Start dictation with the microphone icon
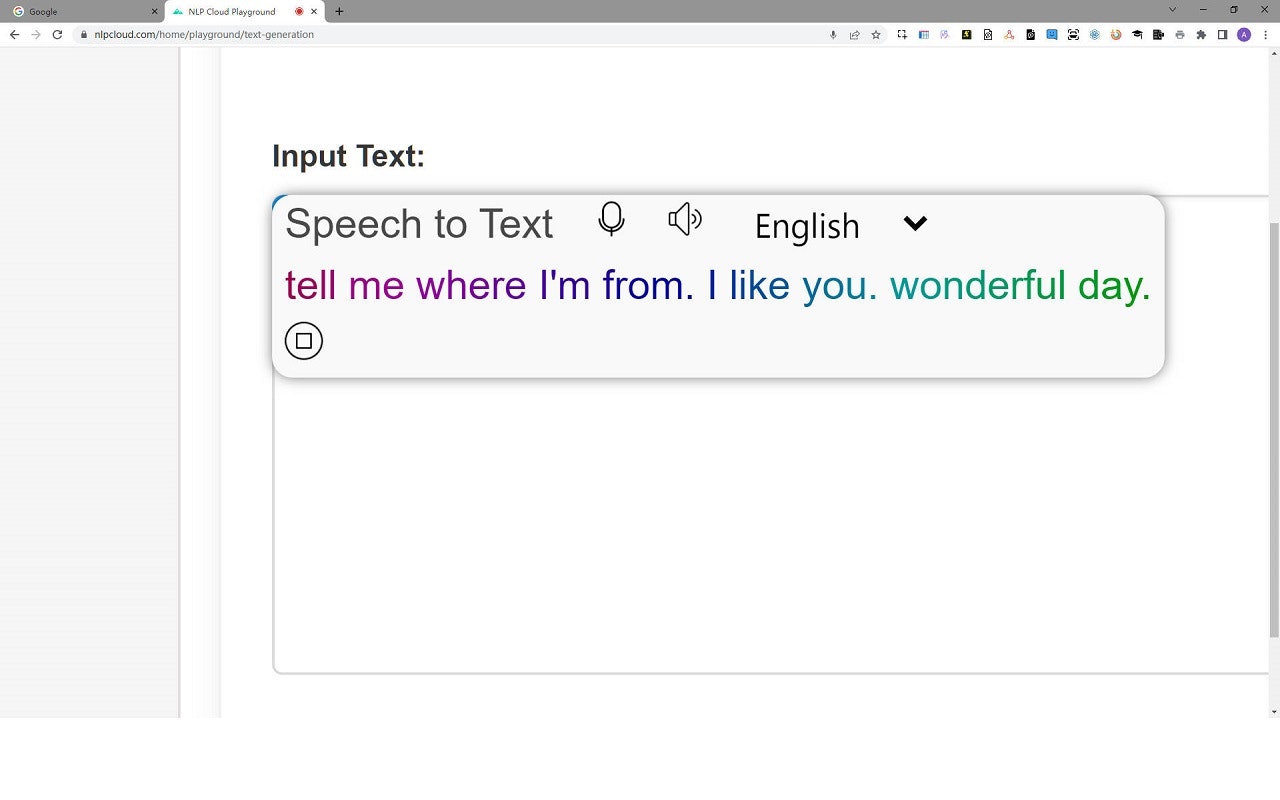1280x800 pixels. pos(611,219)
